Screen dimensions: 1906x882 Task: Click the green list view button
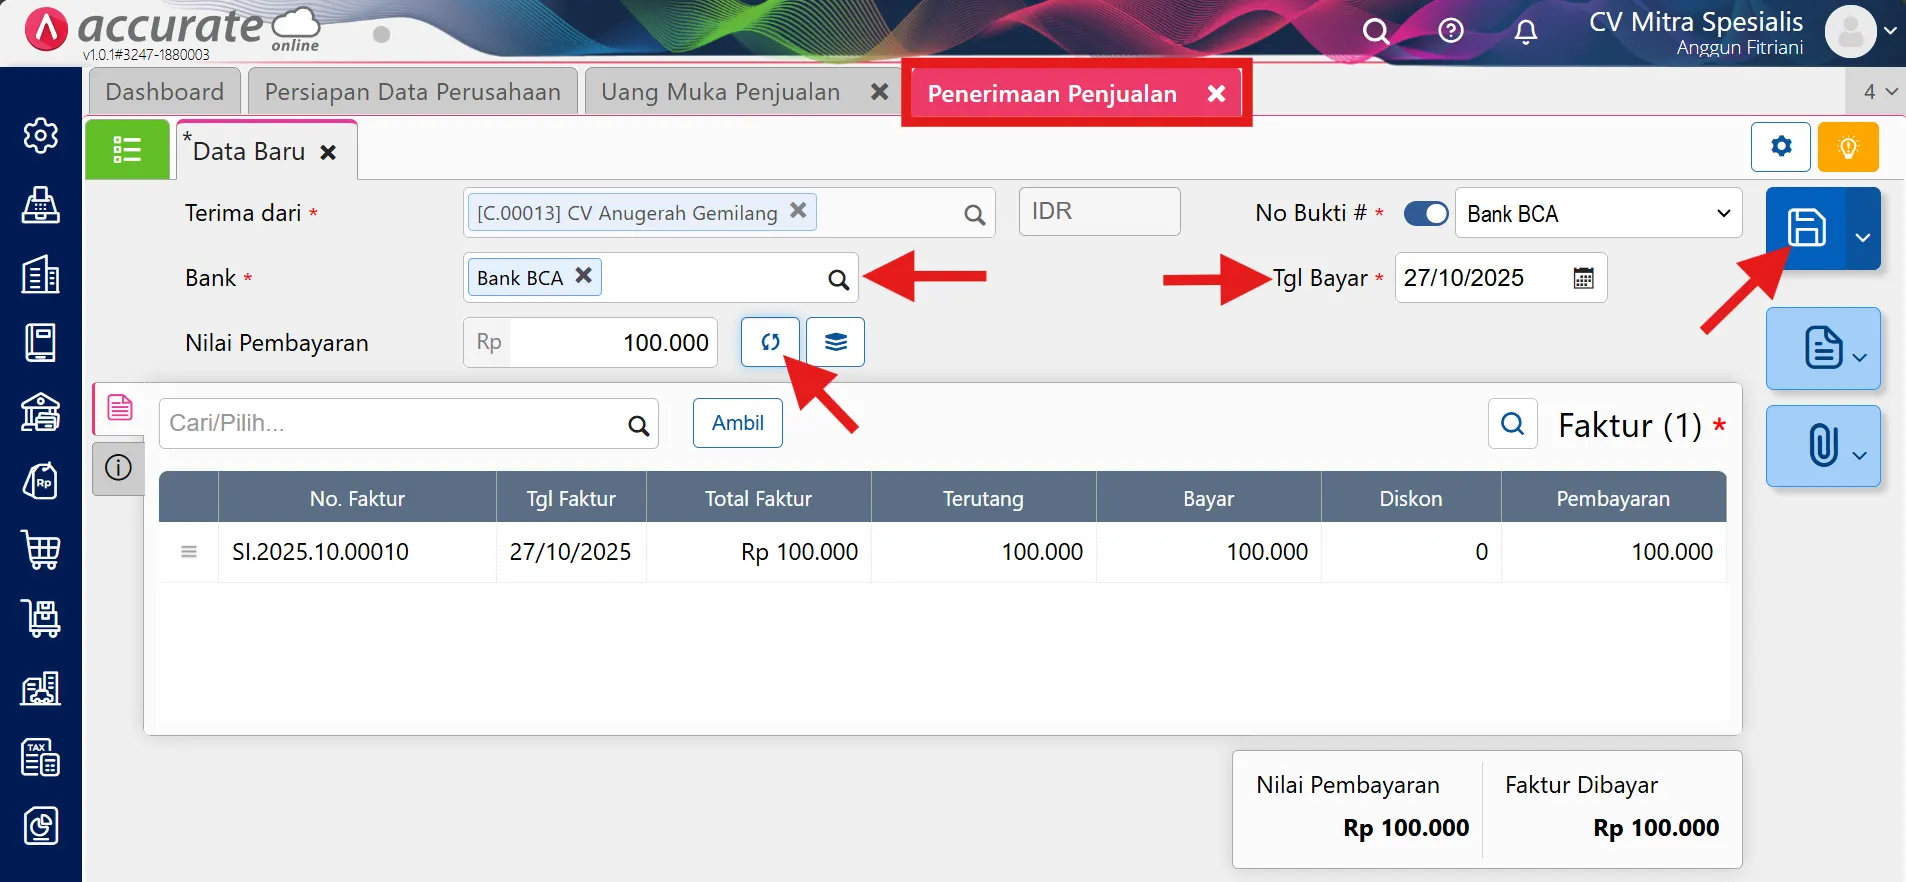tap(127, 150)
